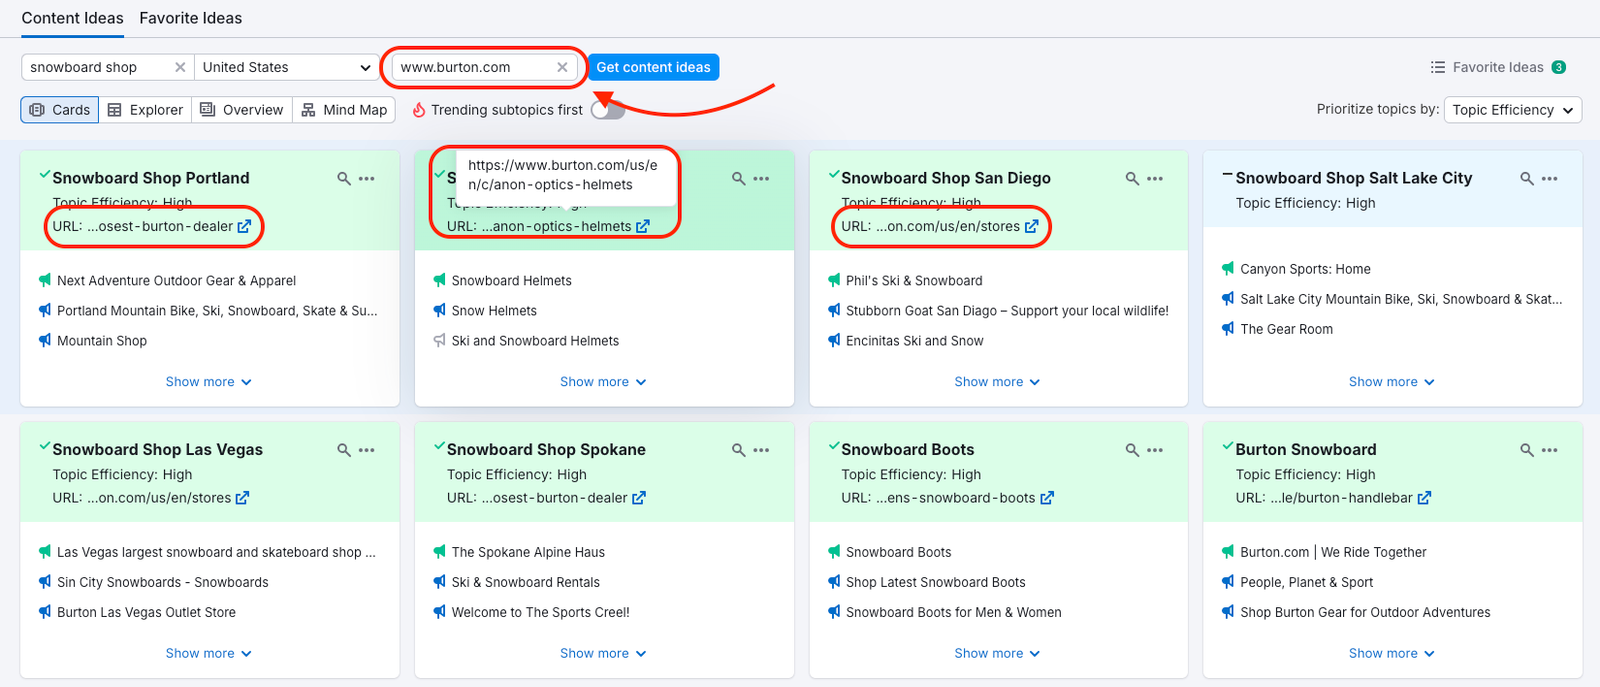The image size is (1600, 687).
Task: Toggle Trending subtopics first switch
Action: click(x=607, y=110)
